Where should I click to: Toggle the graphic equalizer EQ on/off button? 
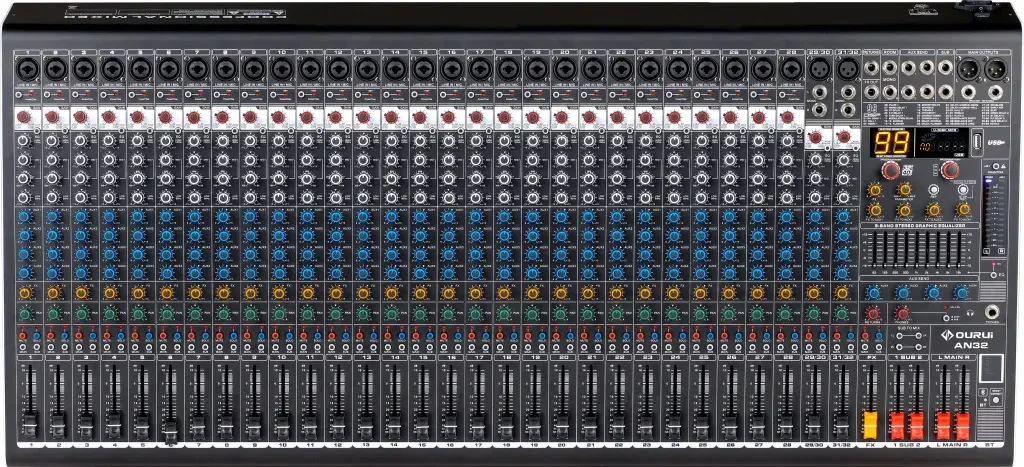994,275
